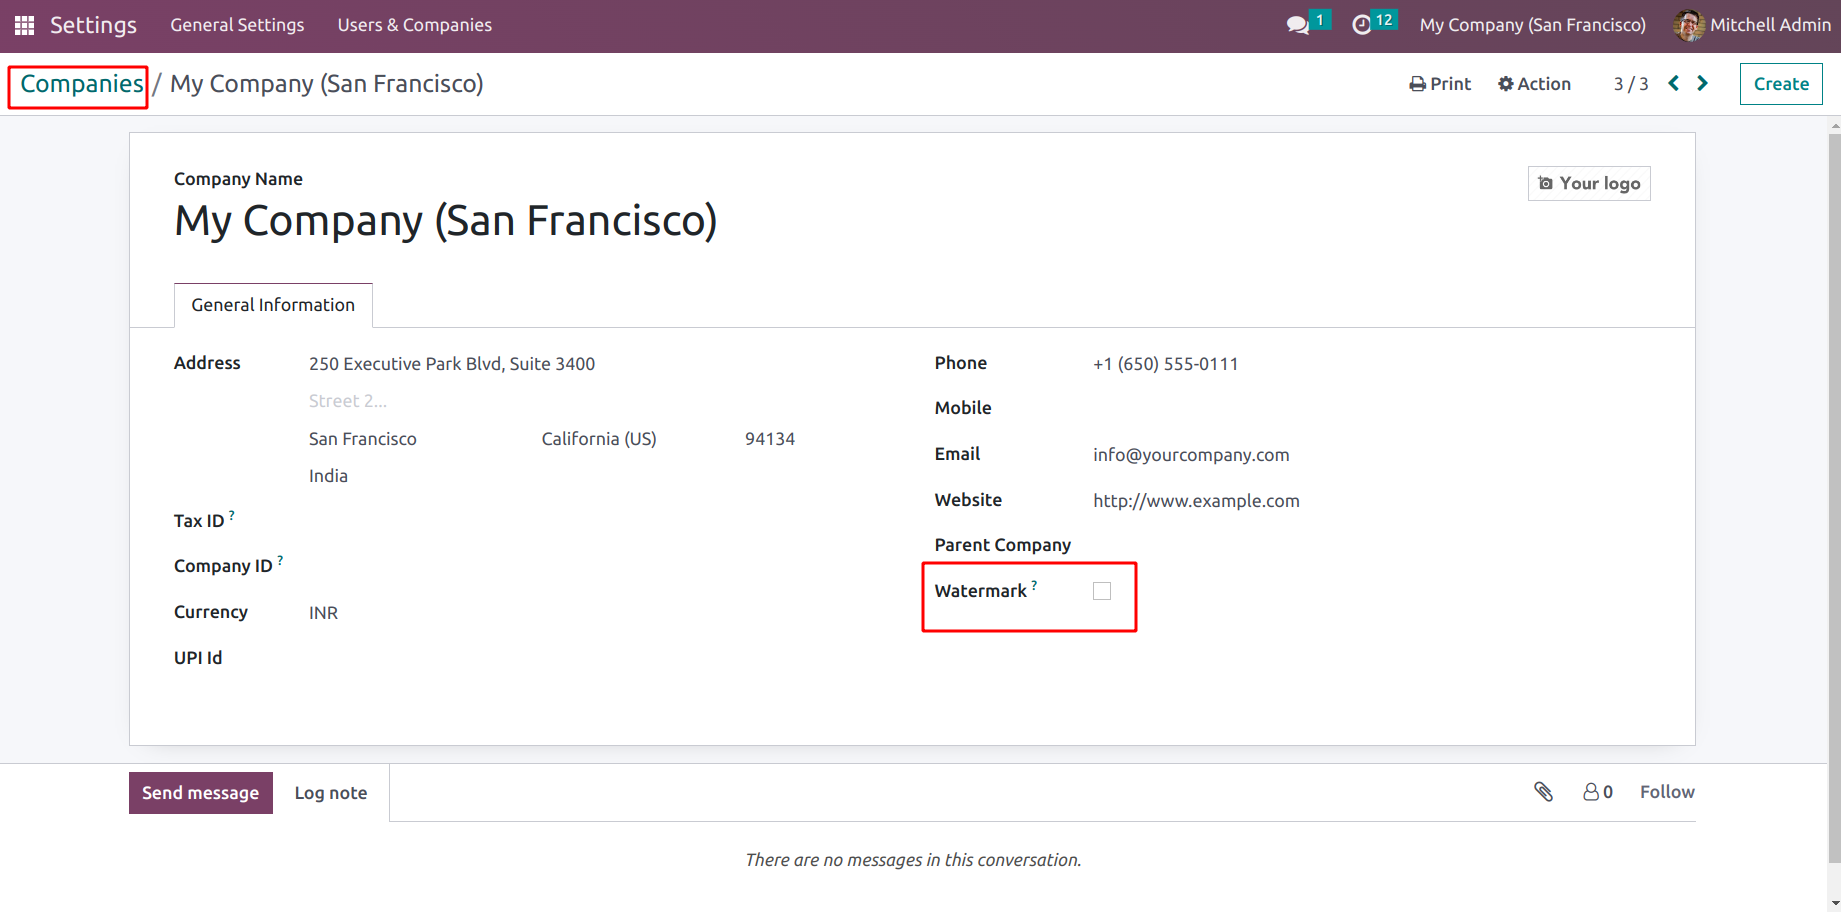This screenshot has height=912, width=1841.
Task: Go to next record arrow
Action: (x=1702, y=84)
